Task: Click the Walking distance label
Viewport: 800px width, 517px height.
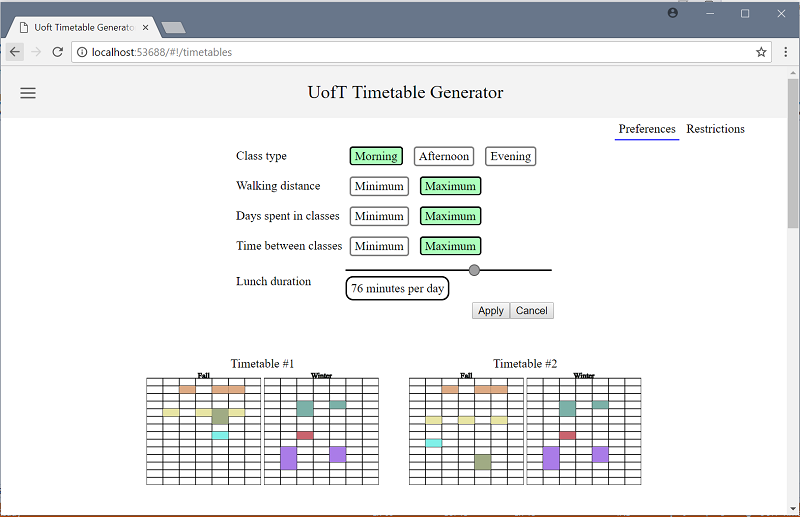Action: 278,186
